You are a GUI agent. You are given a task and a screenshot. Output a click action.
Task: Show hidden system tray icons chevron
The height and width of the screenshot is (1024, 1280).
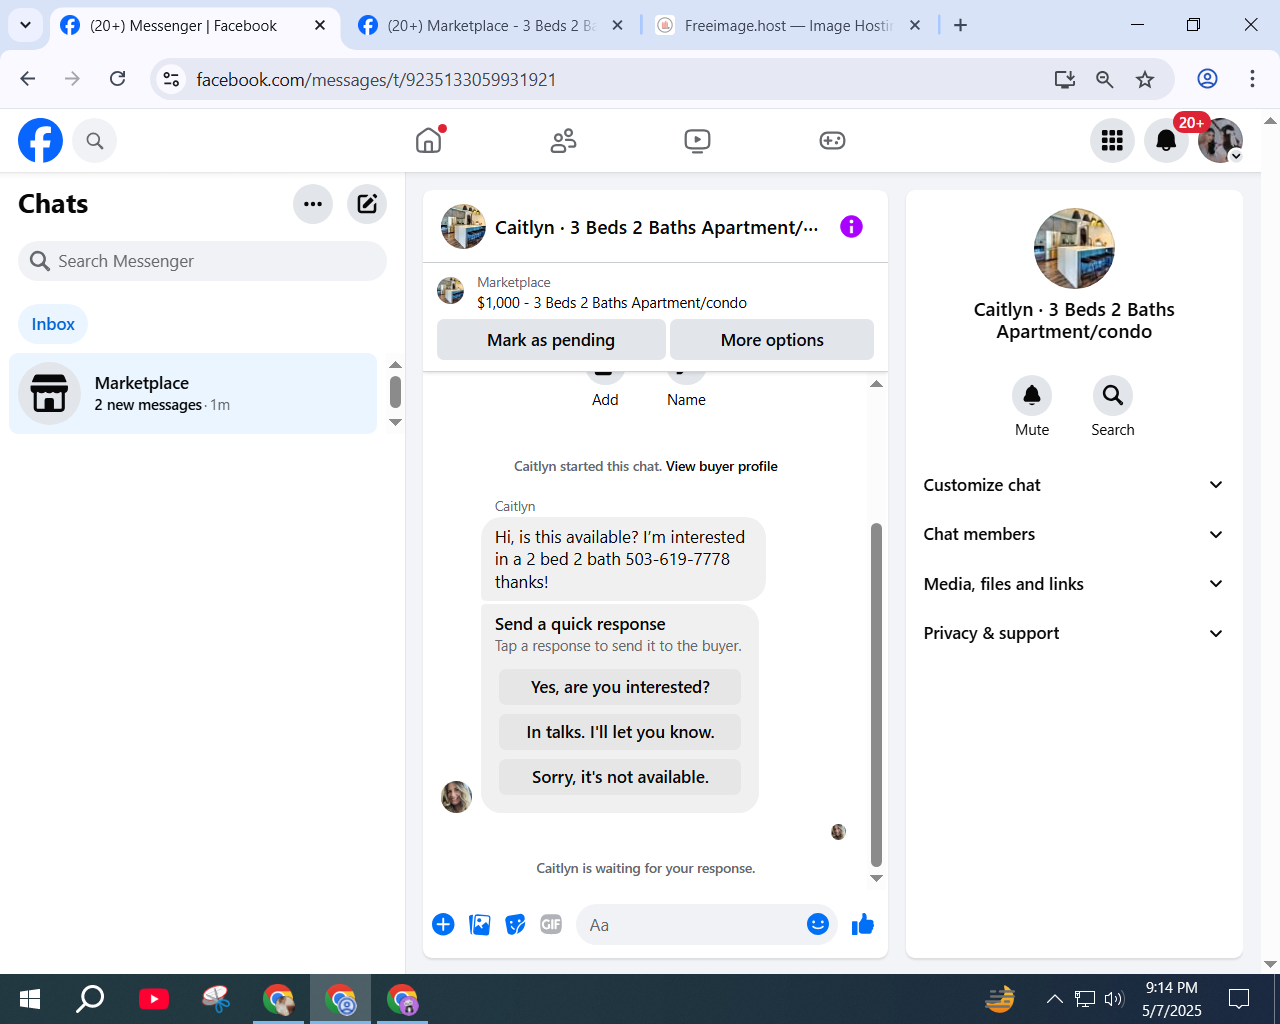tap(1054, 998)
